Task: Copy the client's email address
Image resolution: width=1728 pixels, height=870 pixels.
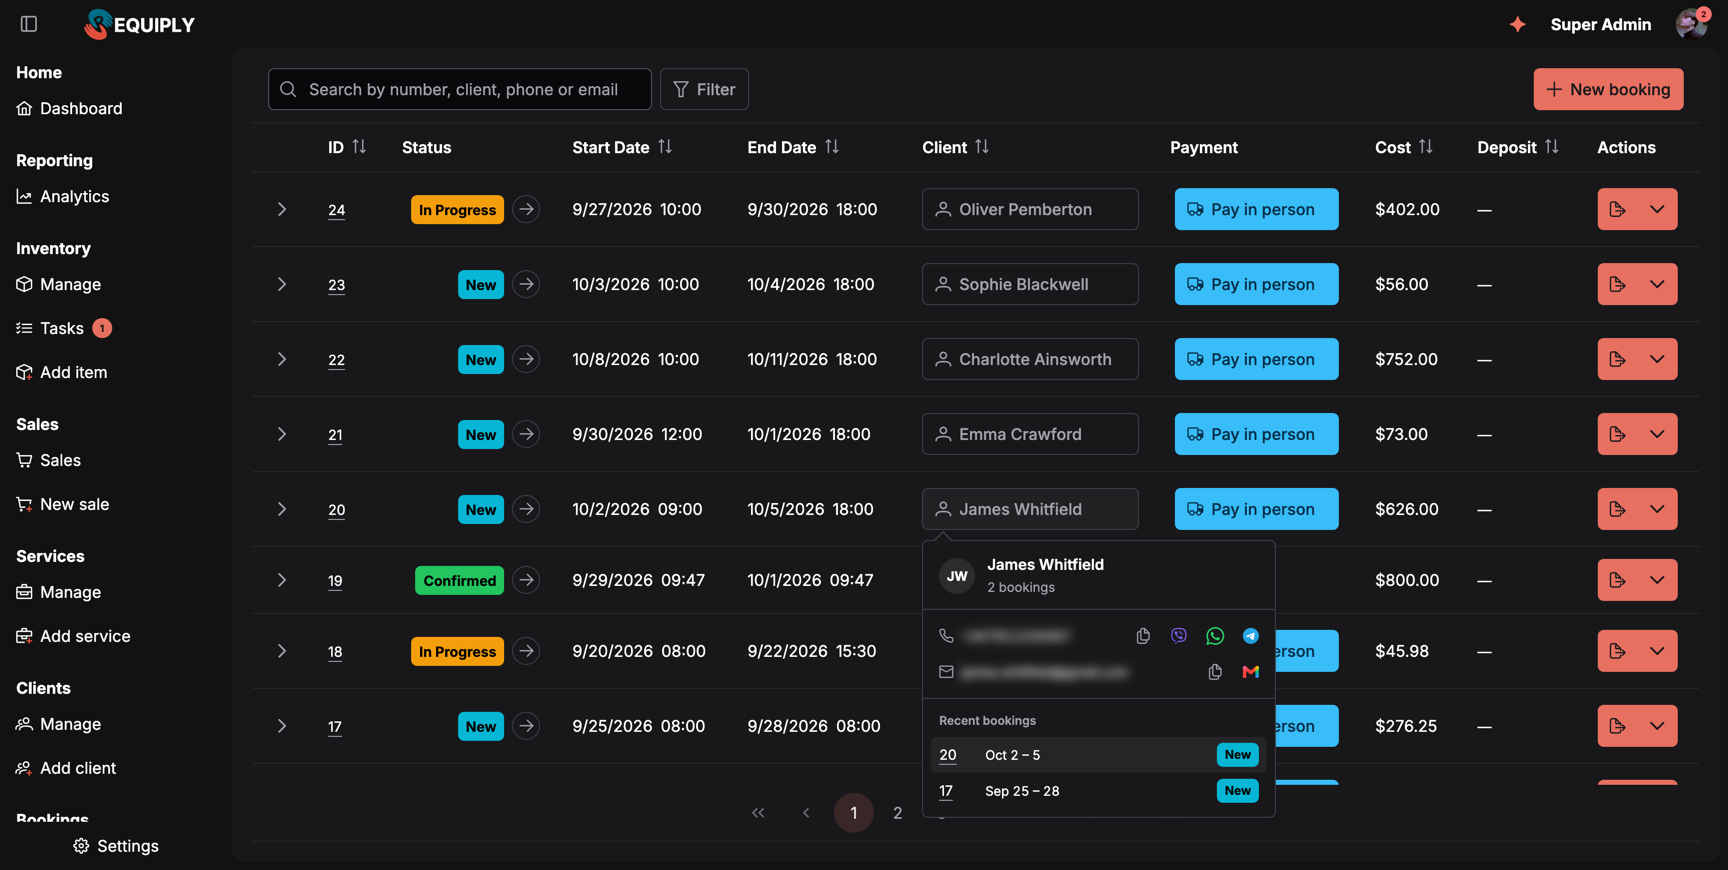Action: (x=1215, y=672)
